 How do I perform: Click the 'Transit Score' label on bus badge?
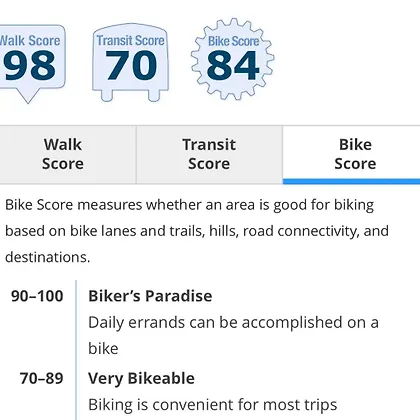coord(131,41)
